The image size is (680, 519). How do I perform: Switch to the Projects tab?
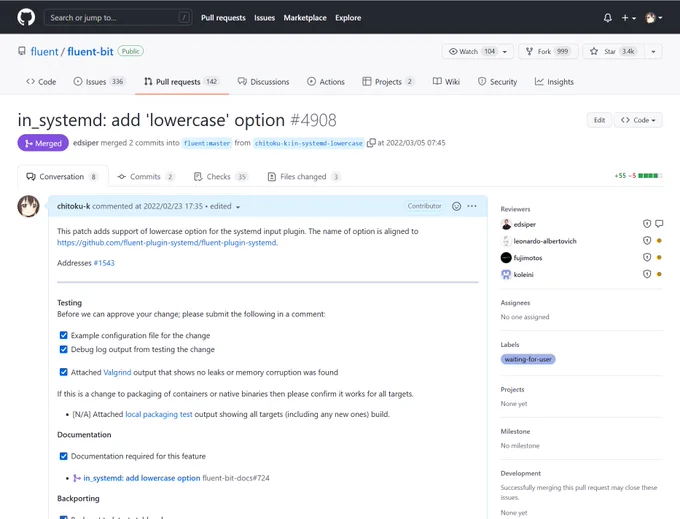click(x=389, y=82)
